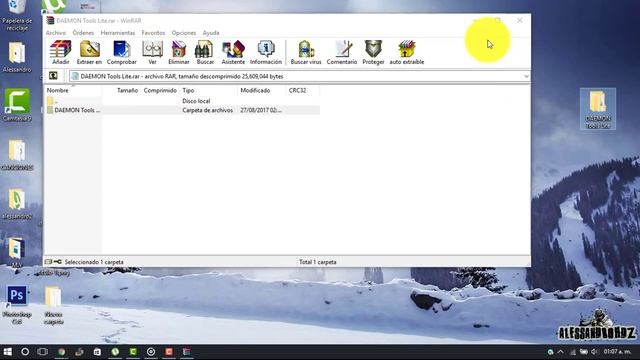The width and height of the screenshot is (640, 360).
Task: Open the Papelera de reciclaje desktop icon
Action: click(x=17, y=16)
